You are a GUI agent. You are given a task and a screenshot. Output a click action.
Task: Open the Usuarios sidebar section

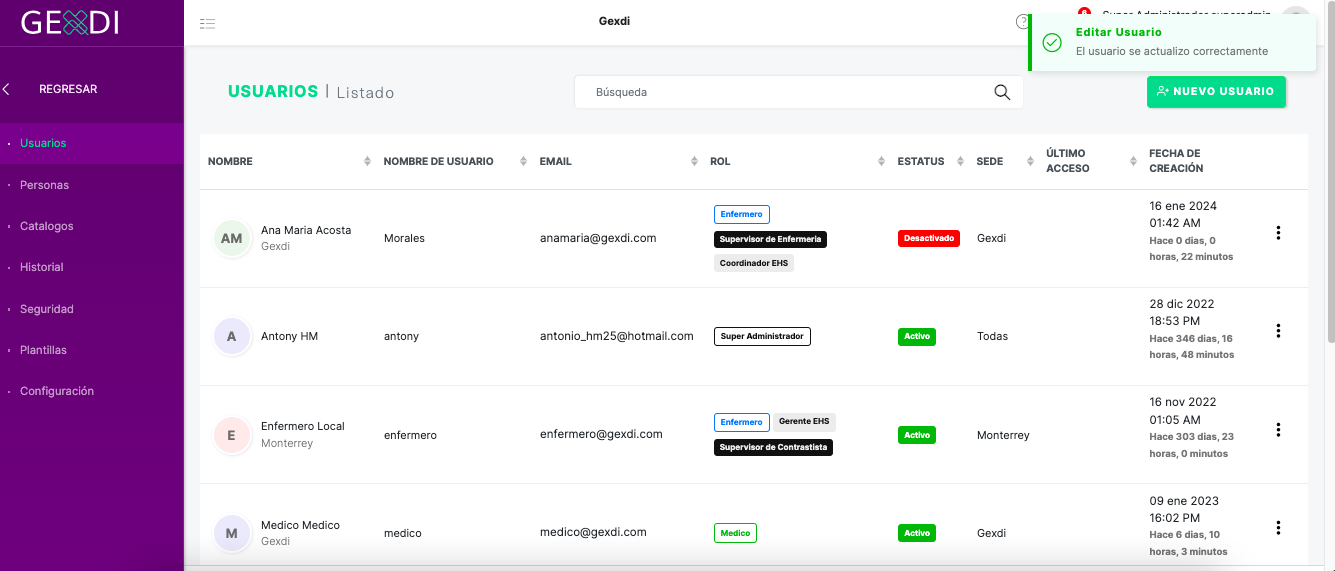point(92,143)
